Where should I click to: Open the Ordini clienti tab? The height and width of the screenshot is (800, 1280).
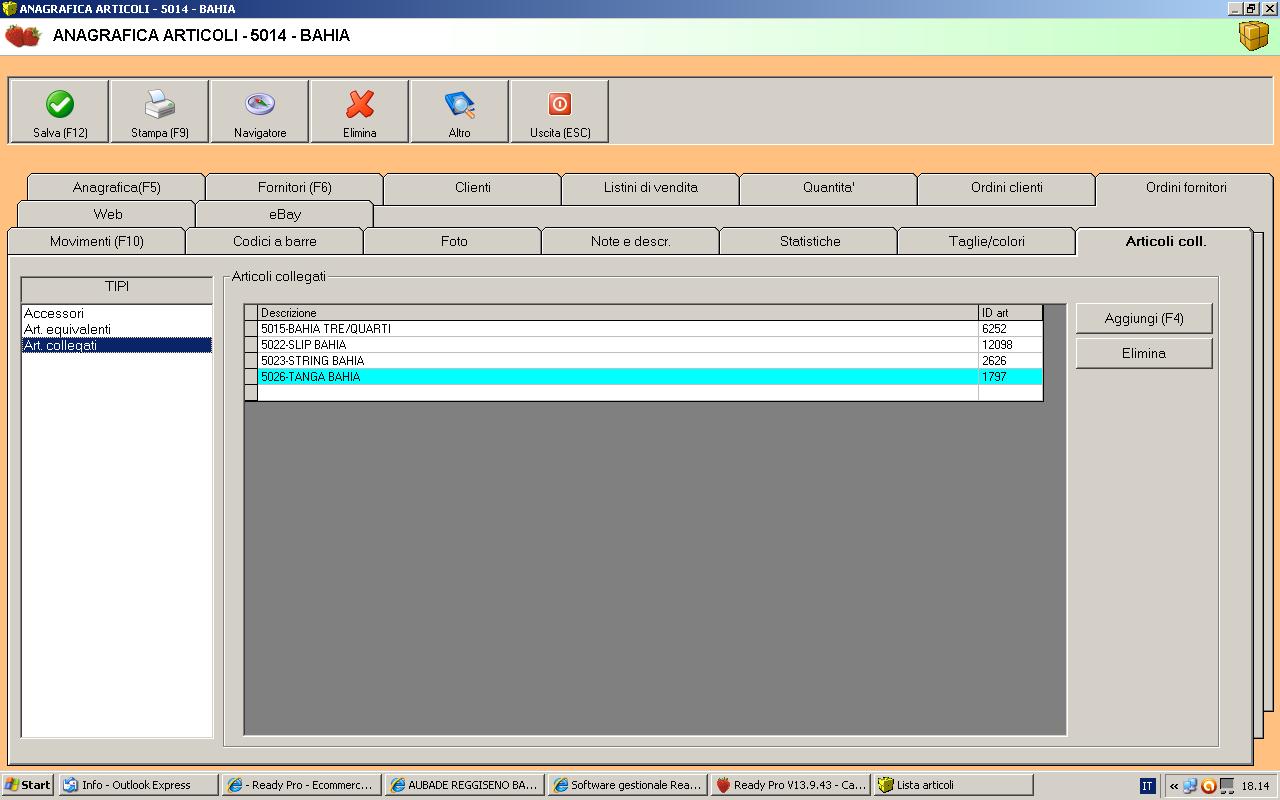1007,187
